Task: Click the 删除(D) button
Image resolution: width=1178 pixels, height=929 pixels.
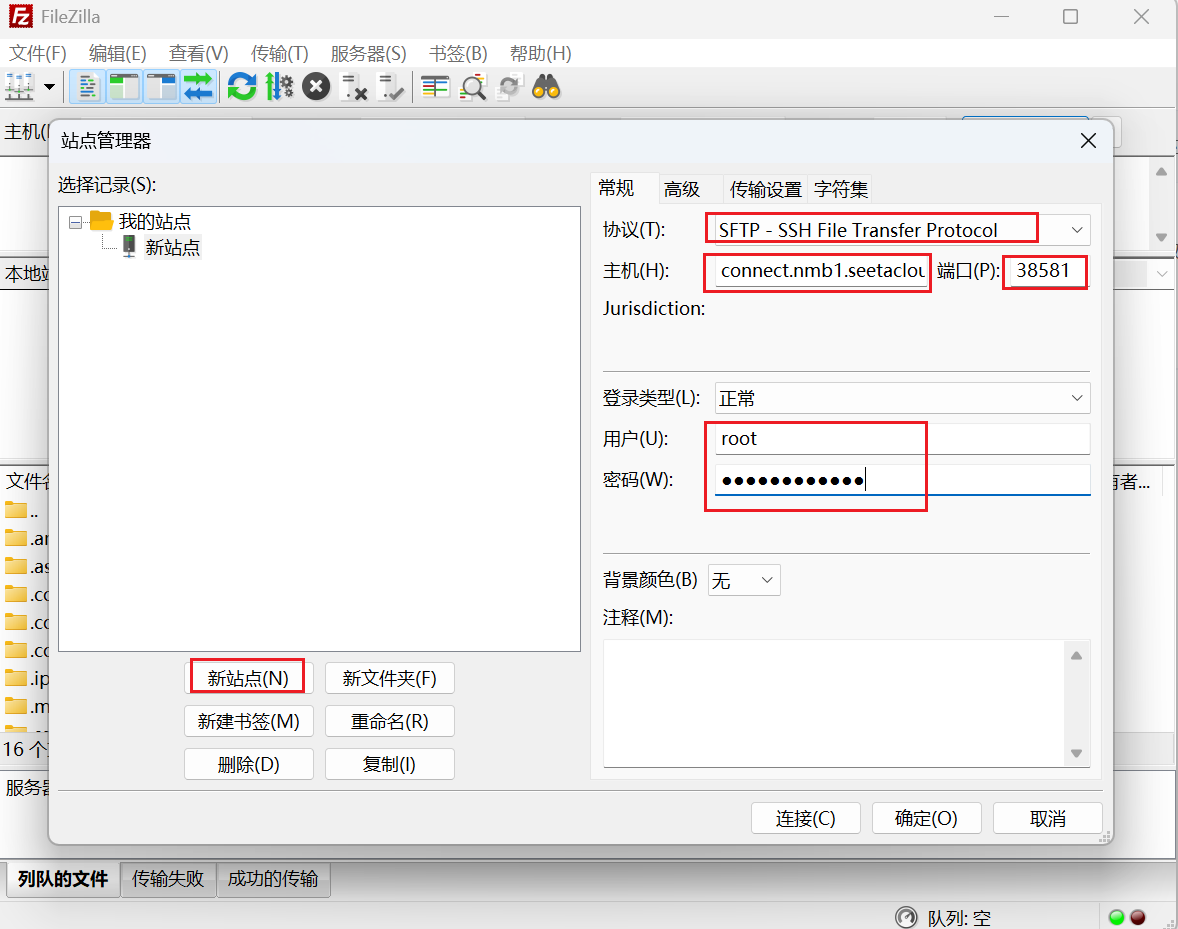Action: click(x=249, y=764)
